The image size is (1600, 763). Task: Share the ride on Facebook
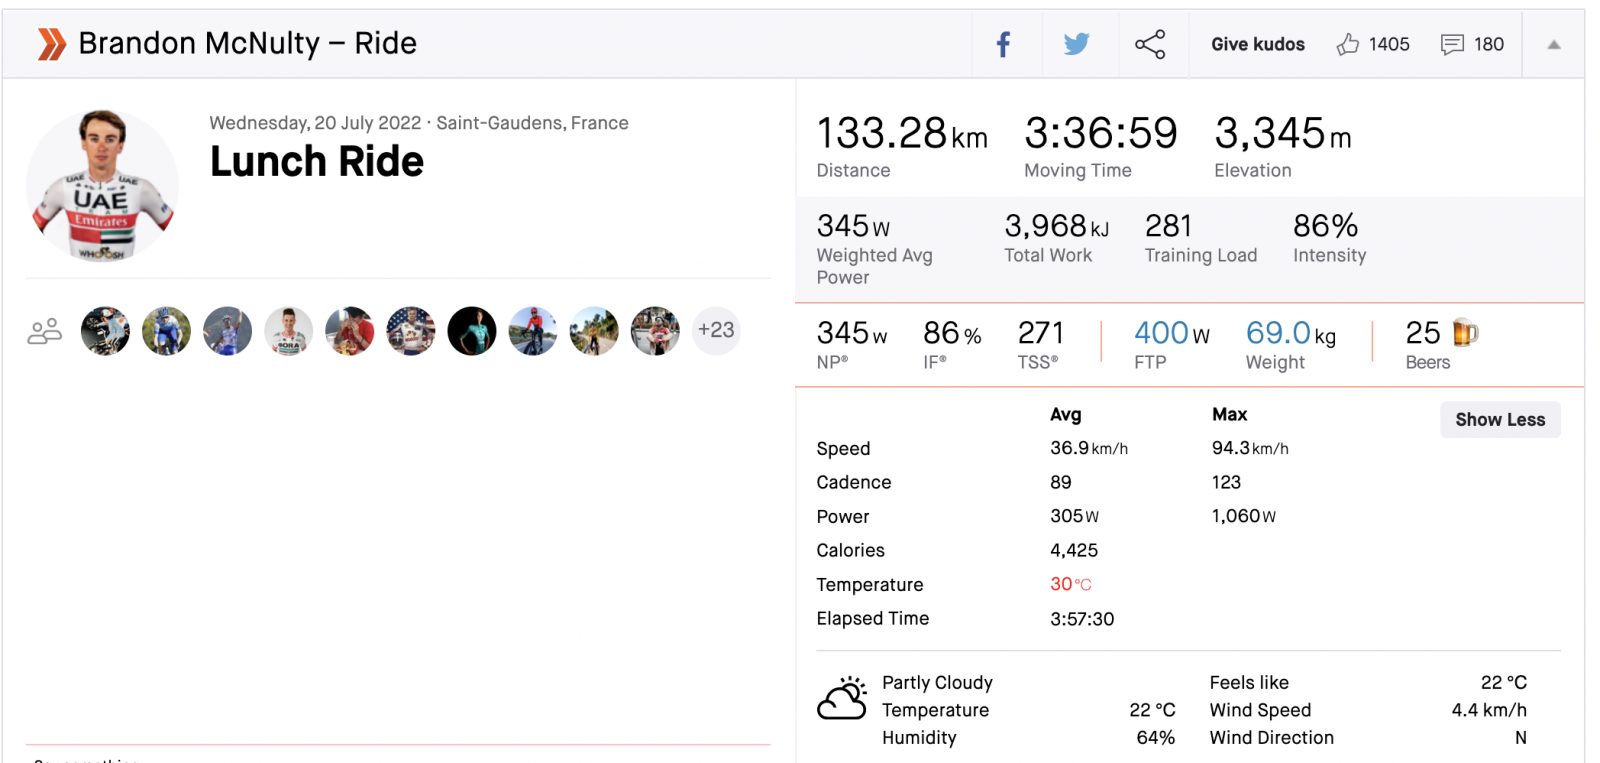click(1003, 44)
